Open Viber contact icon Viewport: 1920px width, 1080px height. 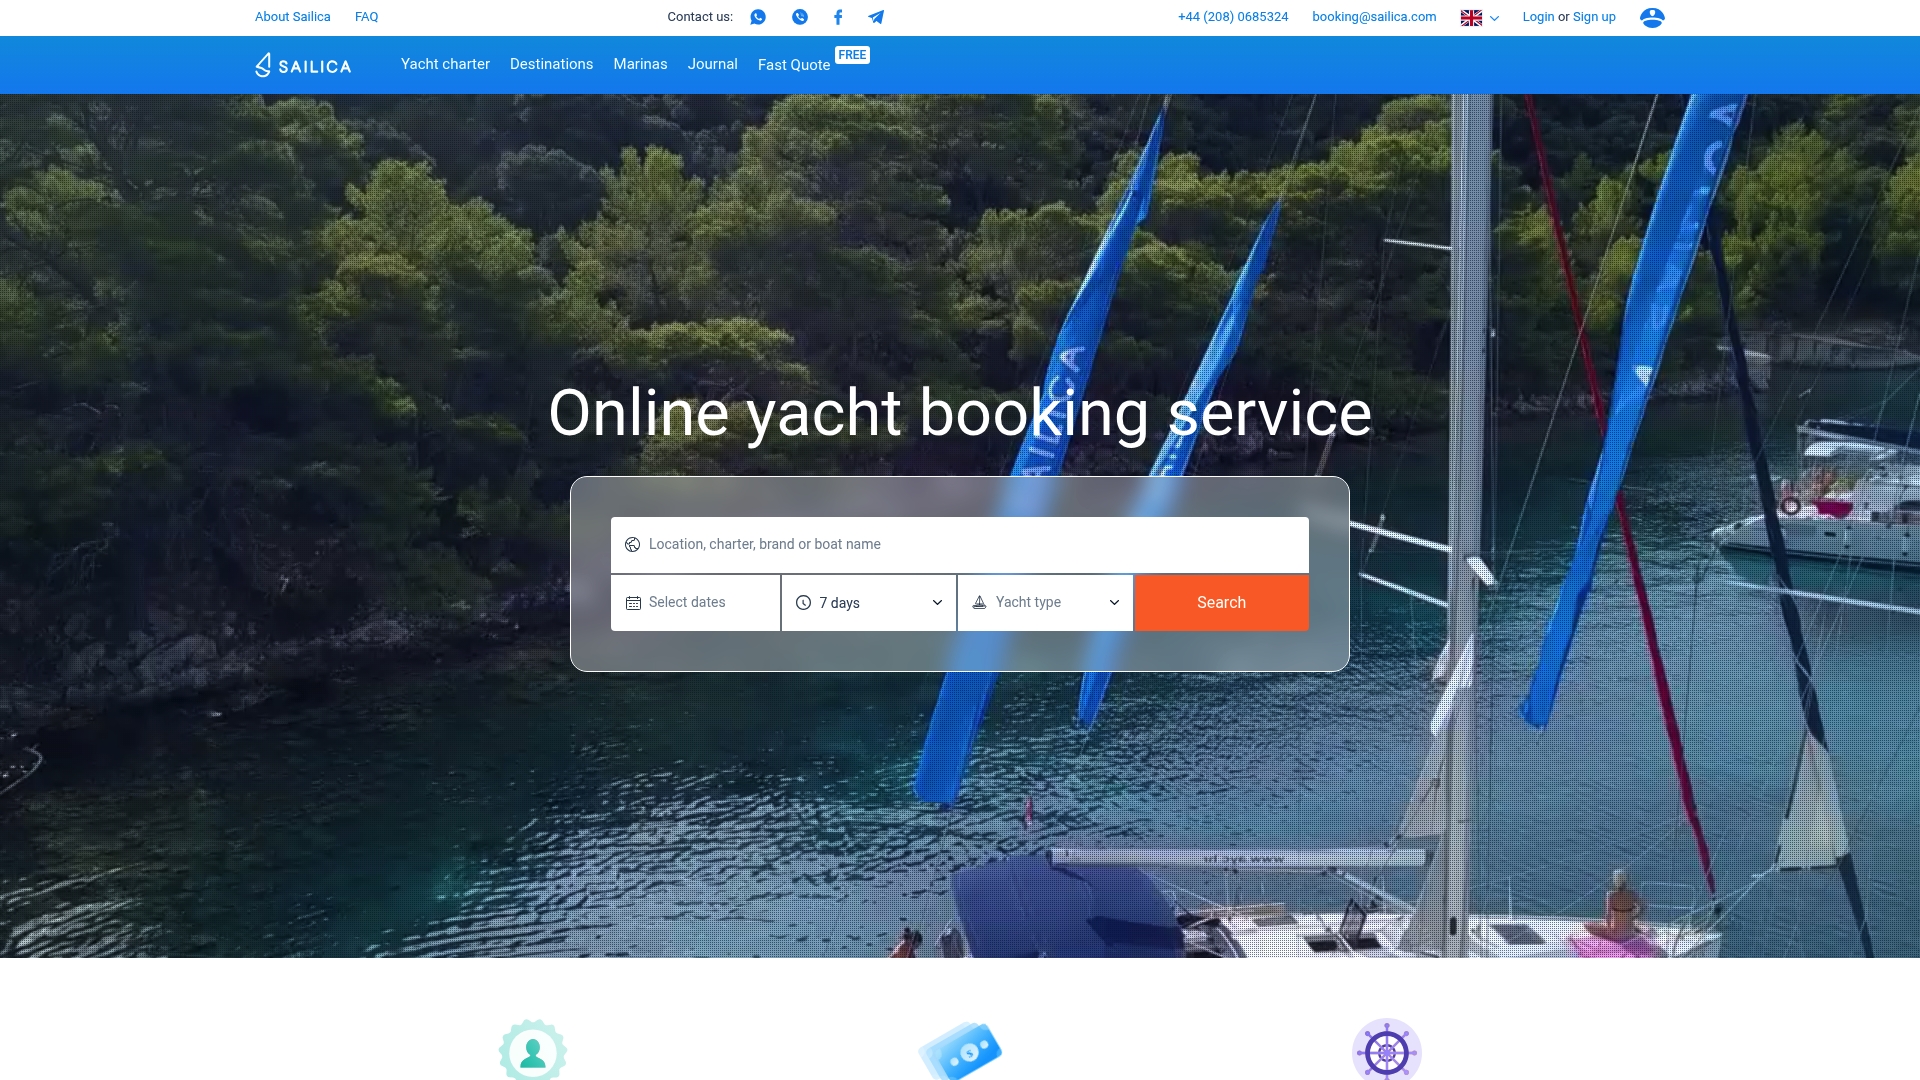click(800, 17)
